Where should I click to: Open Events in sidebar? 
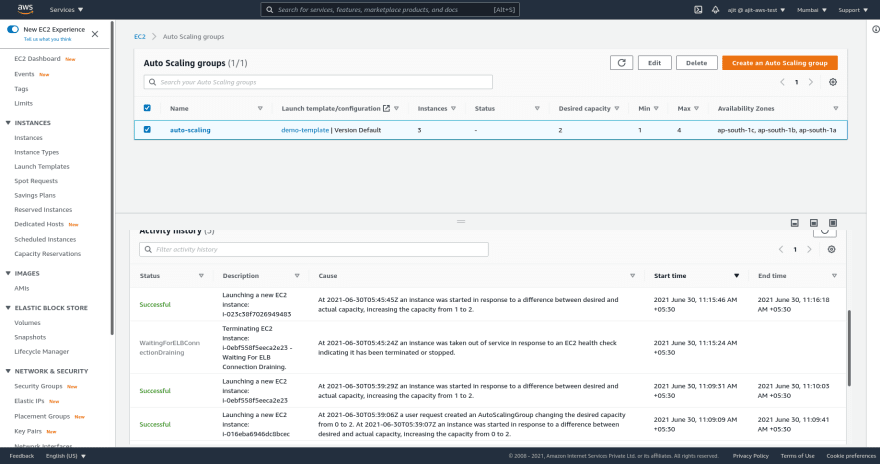coord(24,74)
